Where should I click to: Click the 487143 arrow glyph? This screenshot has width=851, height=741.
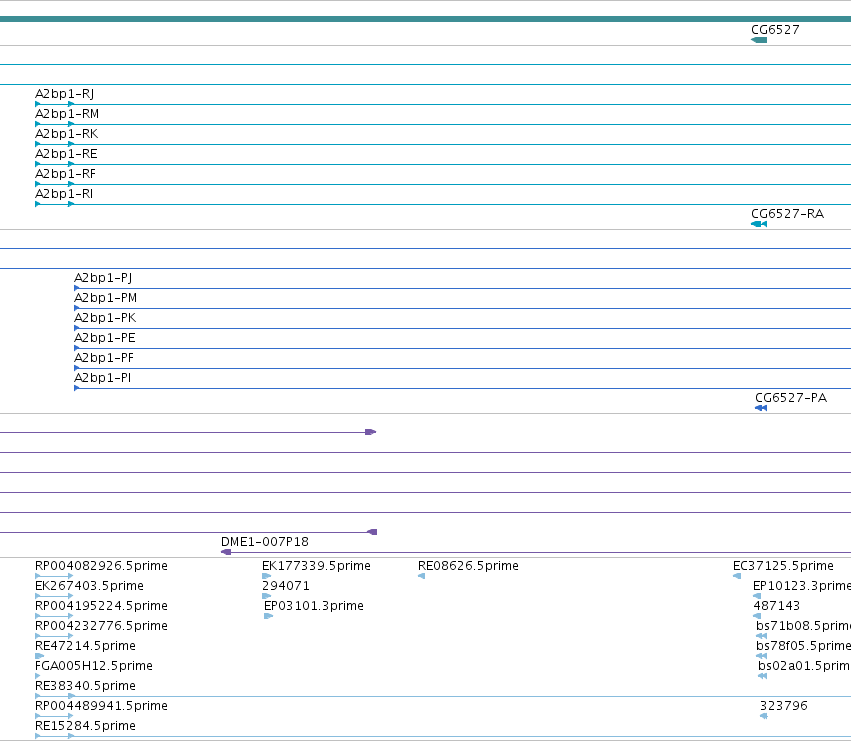757,616
